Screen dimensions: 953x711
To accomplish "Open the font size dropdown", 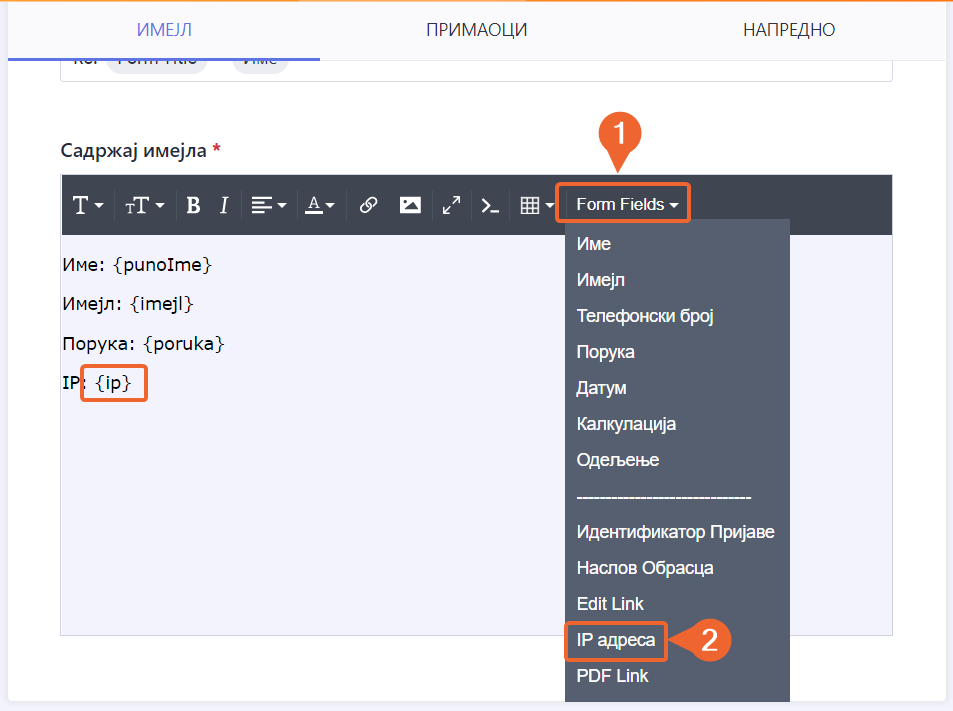I will click(144, 205).
